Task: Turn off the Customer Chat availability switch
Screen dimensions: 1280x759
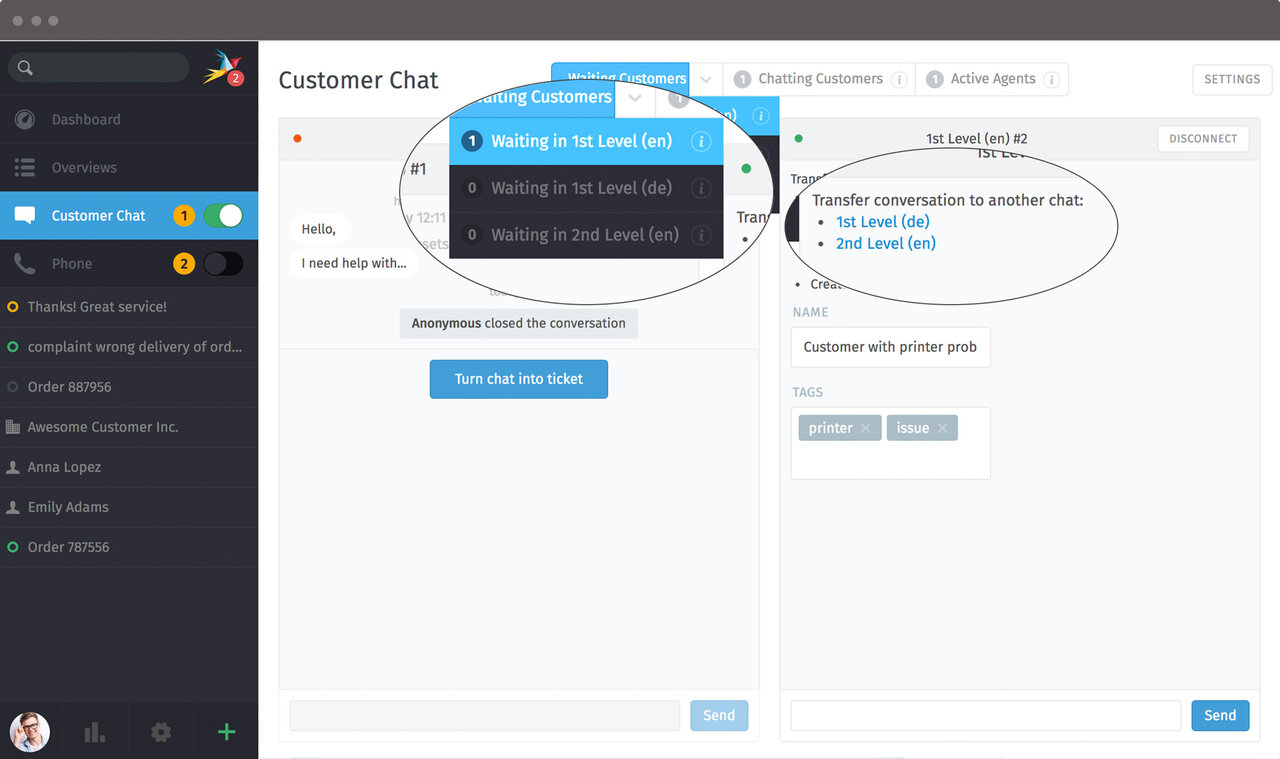Action: pyautogui.click(x=223, y=215)
